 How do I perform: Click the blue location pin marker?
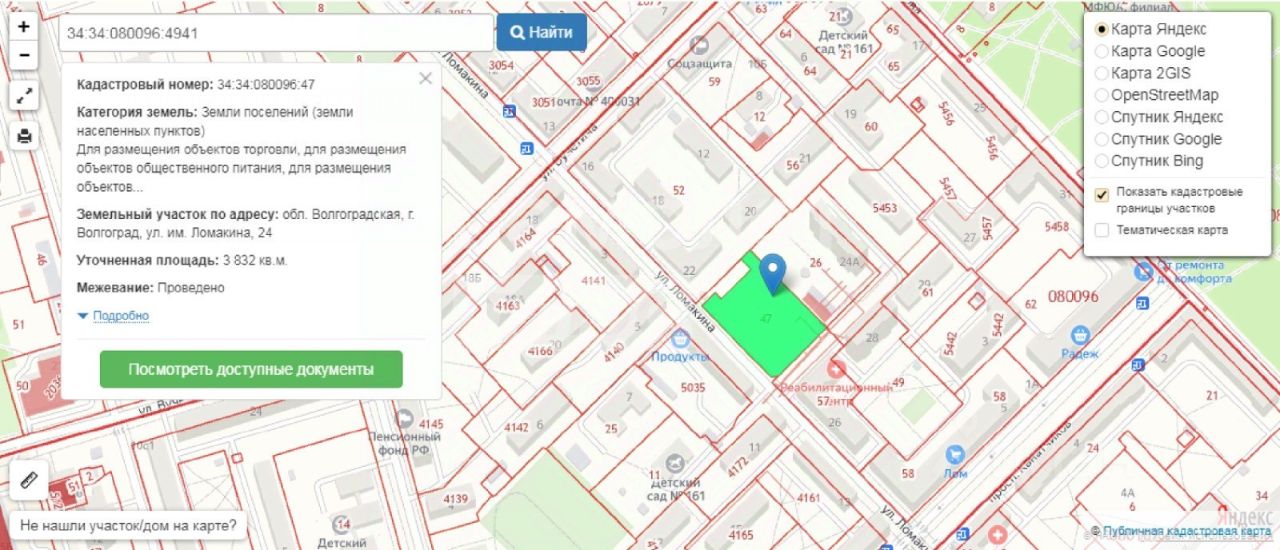pos(772,273)
